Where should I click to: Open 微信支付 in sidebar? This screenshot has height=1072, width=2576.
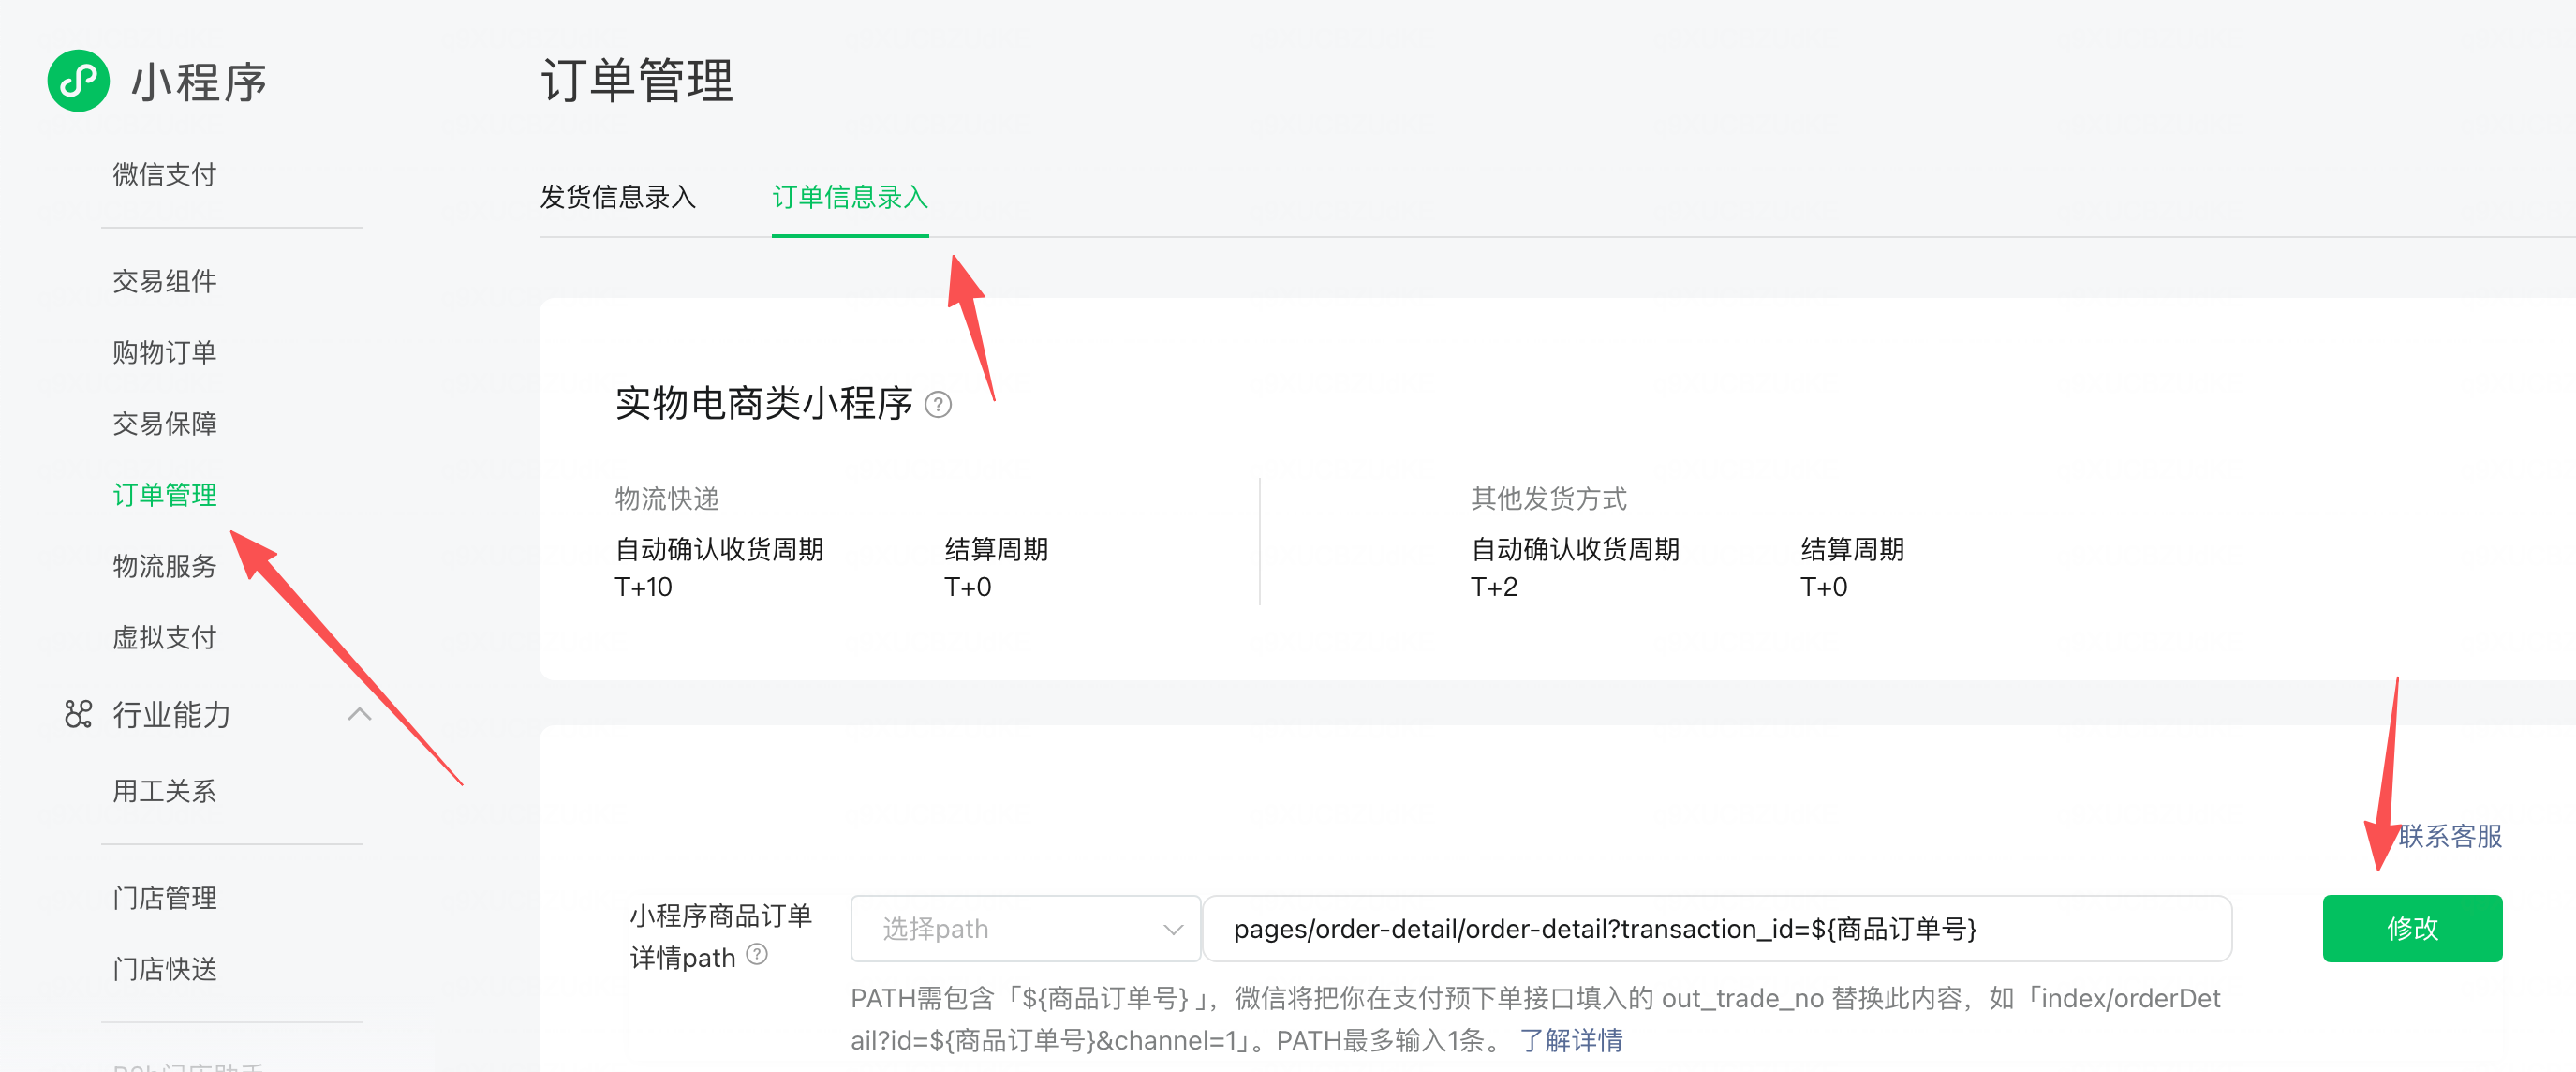point(164,175)
